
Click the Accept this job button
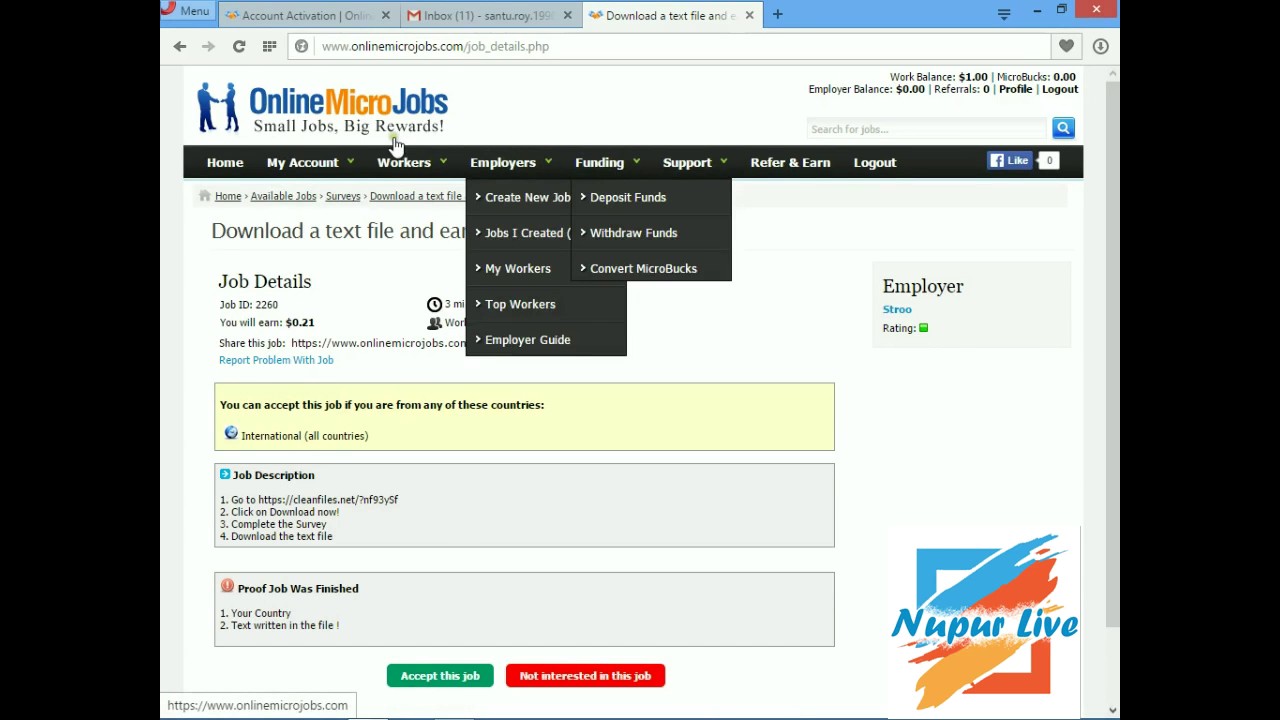point(440,676)
